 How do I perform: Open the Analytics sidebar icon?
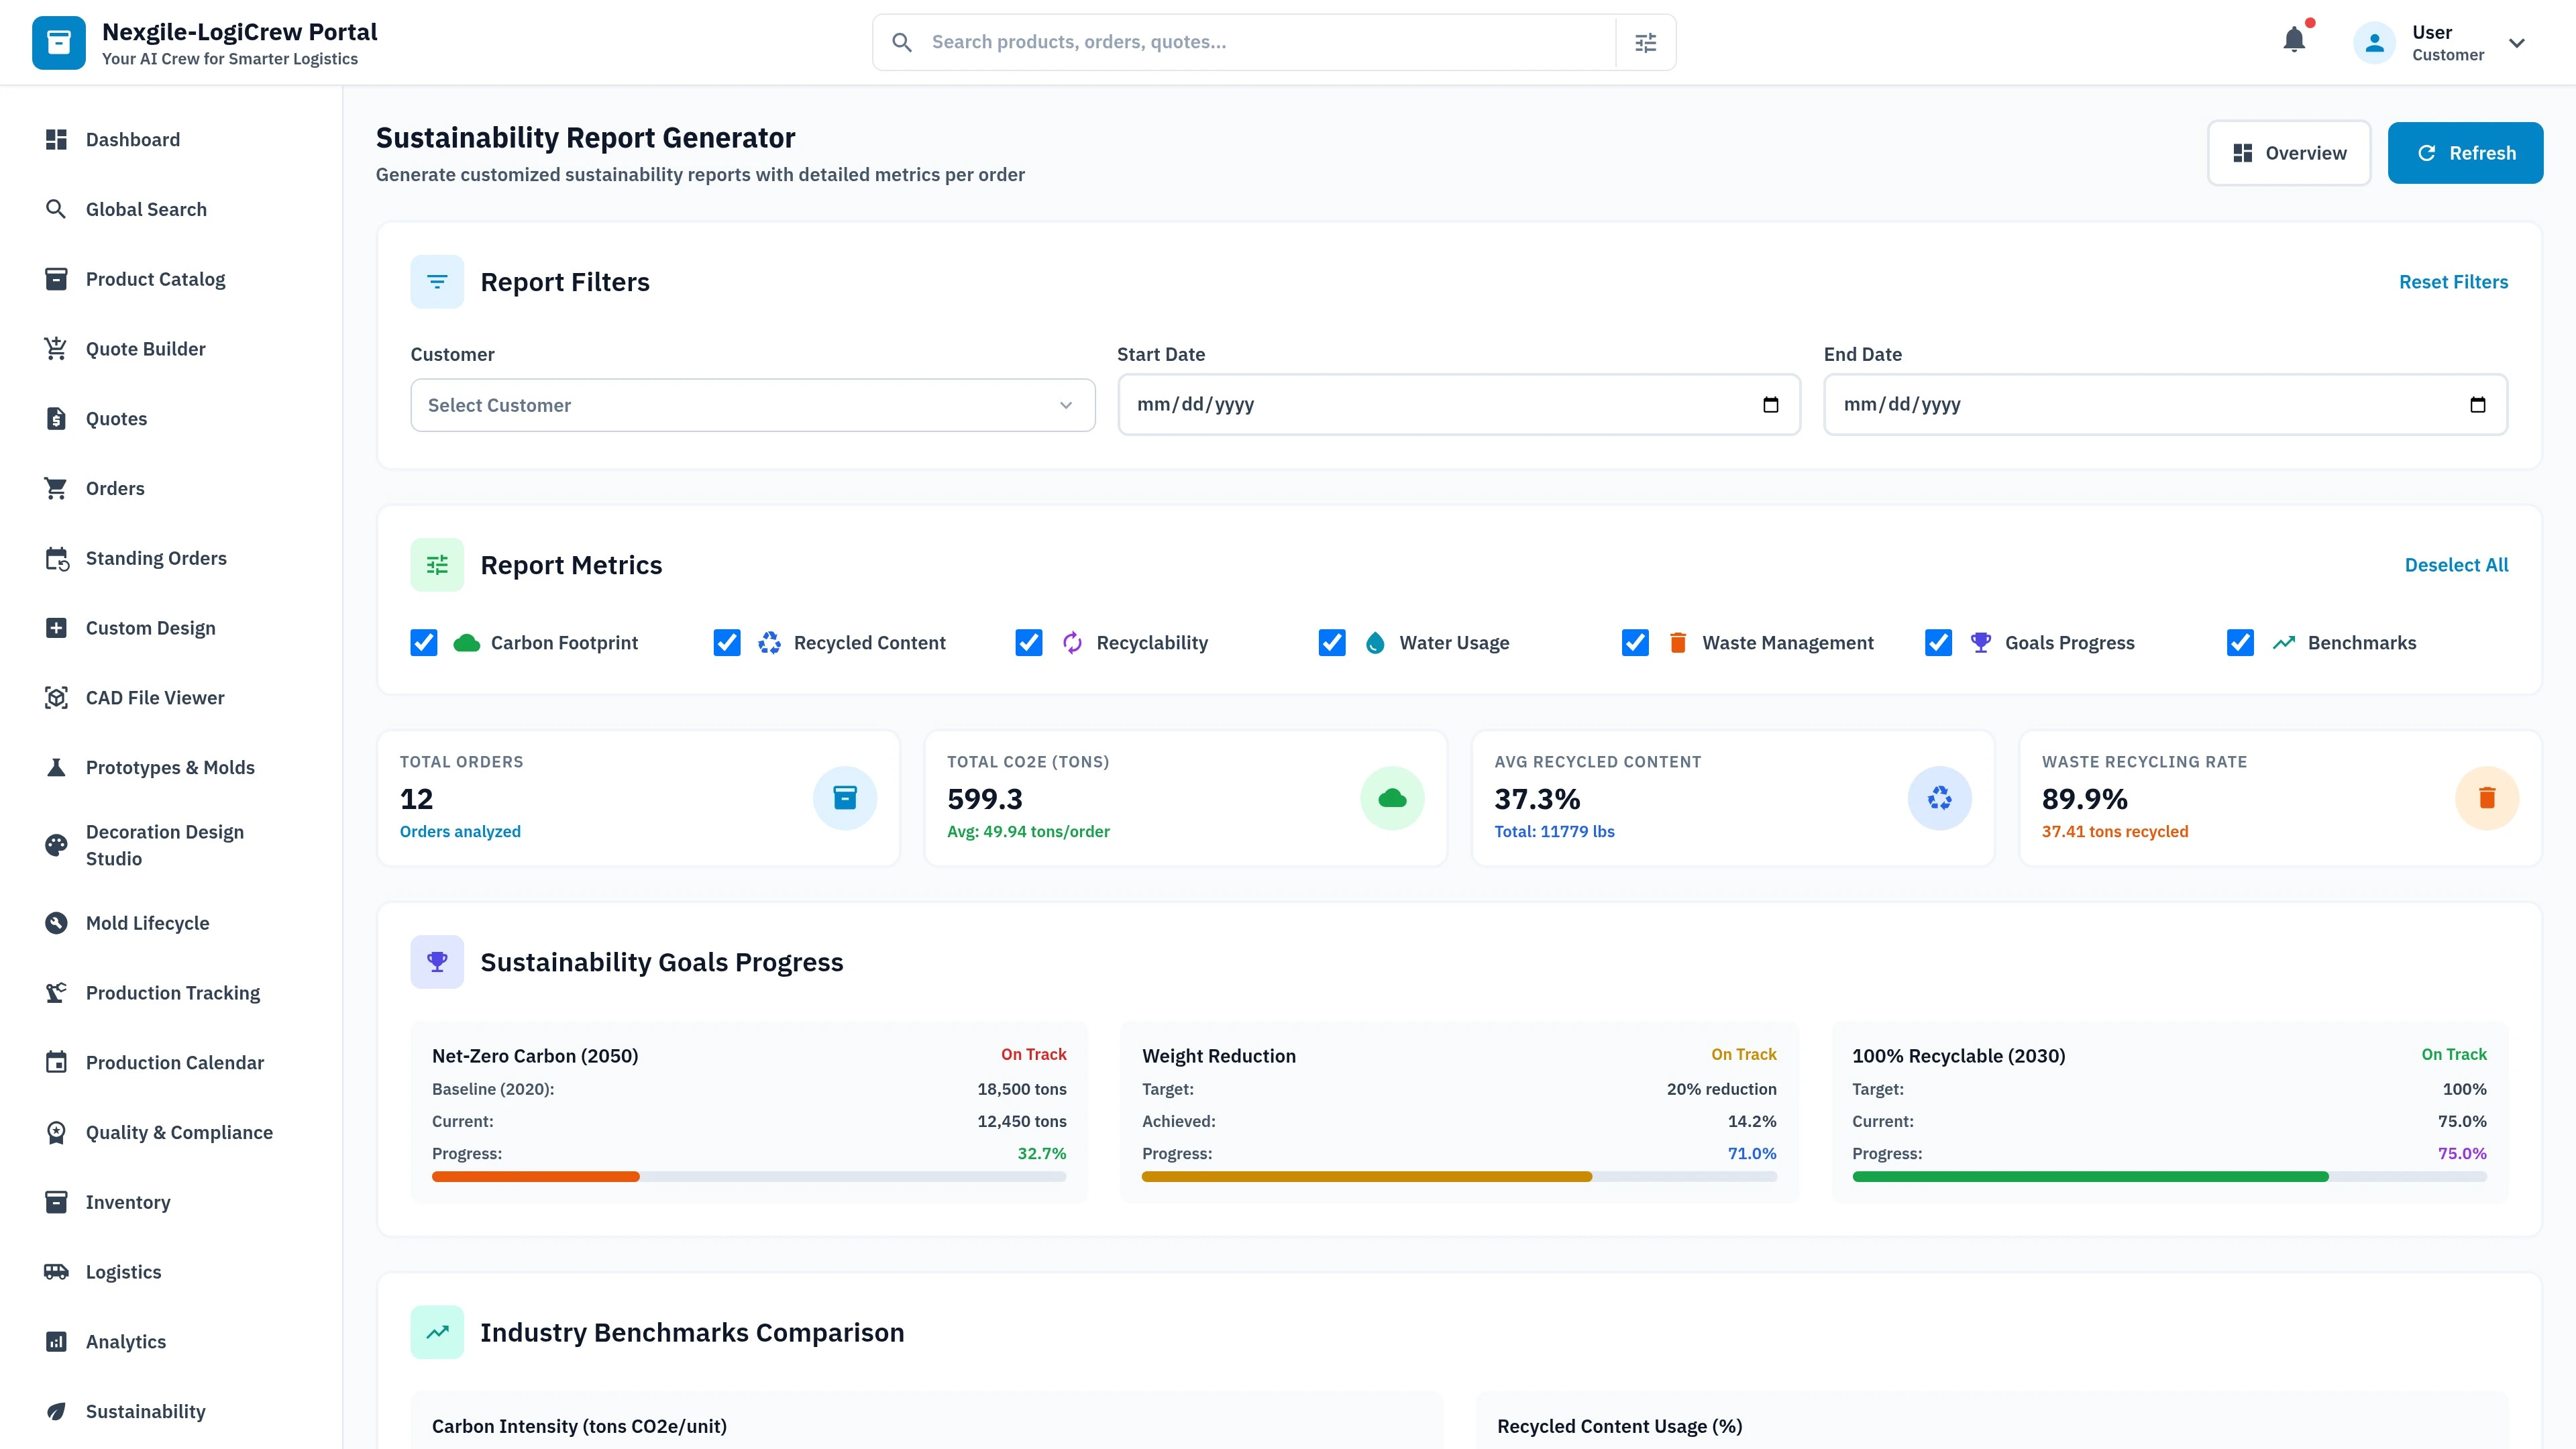coord(56,1341)
